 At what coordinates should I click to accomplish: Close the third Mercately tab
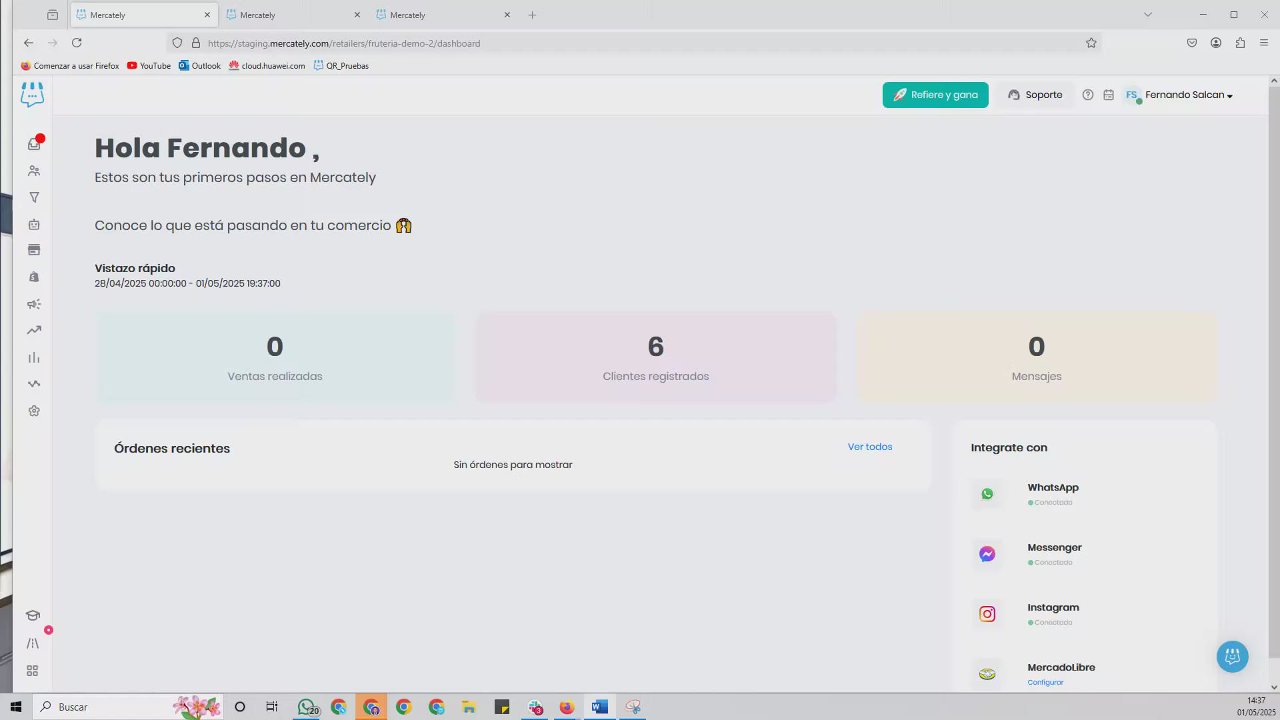(507, 15)
